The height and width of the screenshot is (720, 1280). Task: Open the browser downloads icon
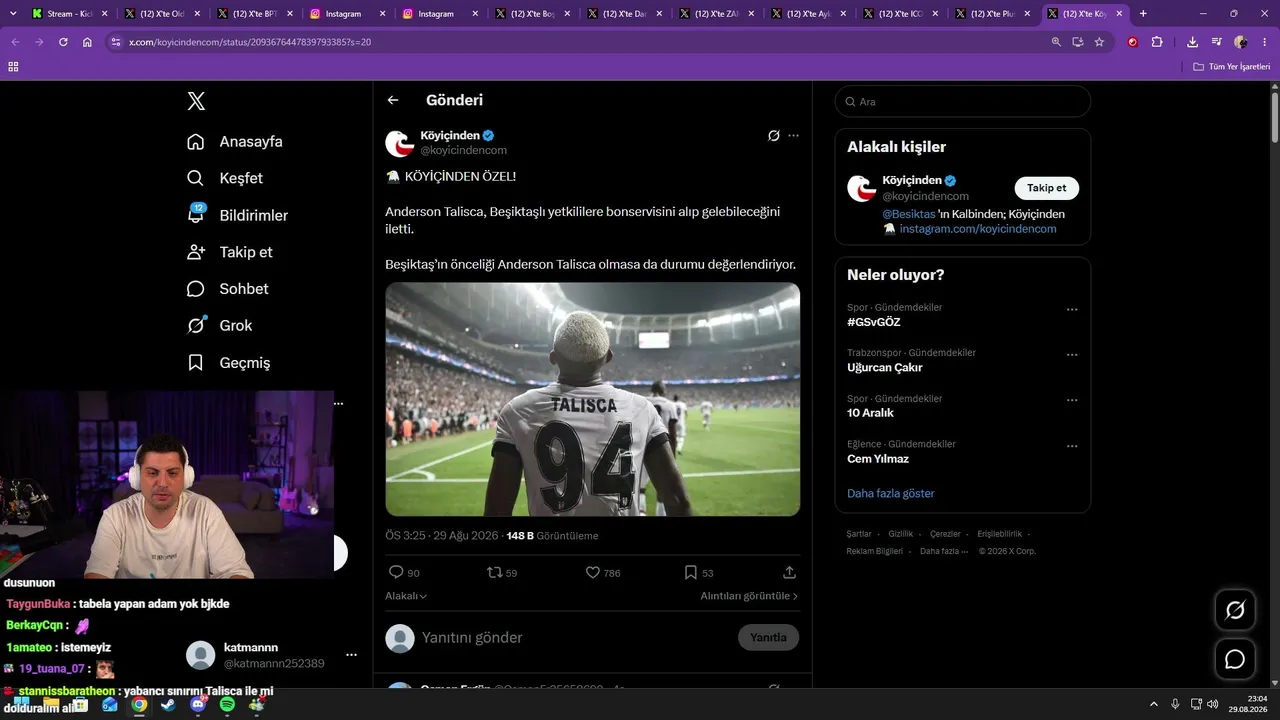1192,42
